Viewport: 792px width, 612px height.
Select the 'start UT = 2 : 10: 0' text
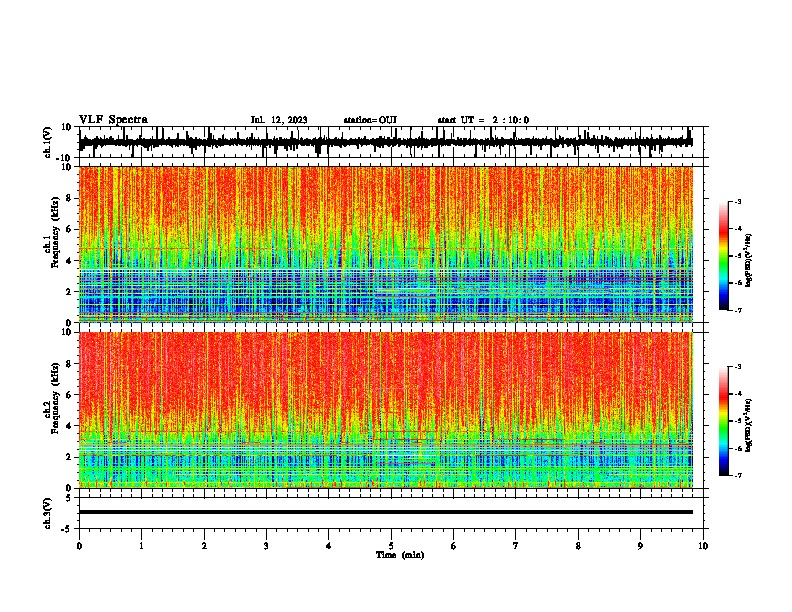(483, 120)
